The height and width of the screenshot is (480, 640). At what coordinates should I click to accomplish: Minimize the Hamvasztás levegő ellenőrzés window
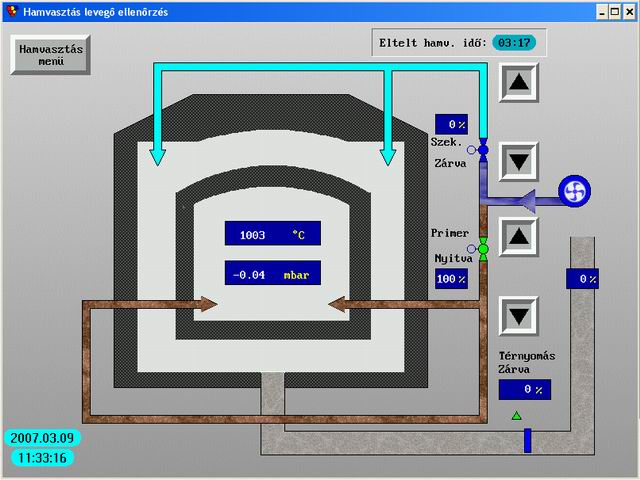(x=602, y=12)
